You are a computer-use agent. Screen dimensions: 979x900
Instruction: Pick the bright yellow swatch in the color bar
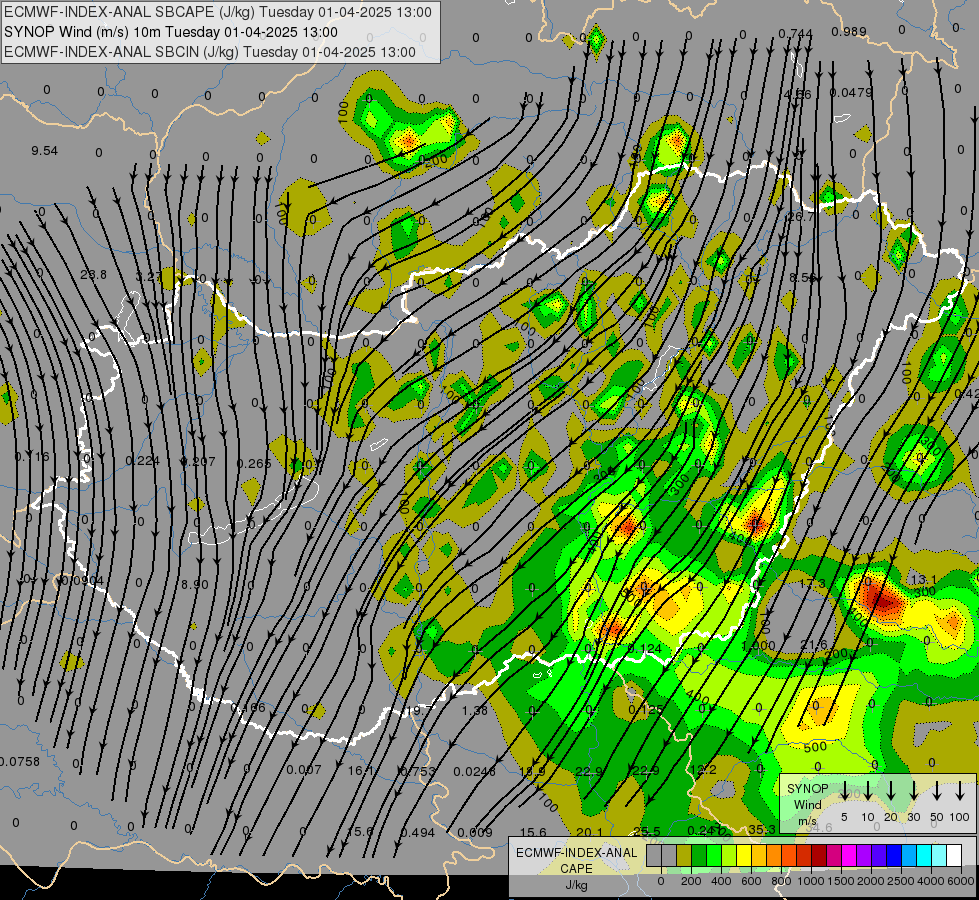pos(744,856)
